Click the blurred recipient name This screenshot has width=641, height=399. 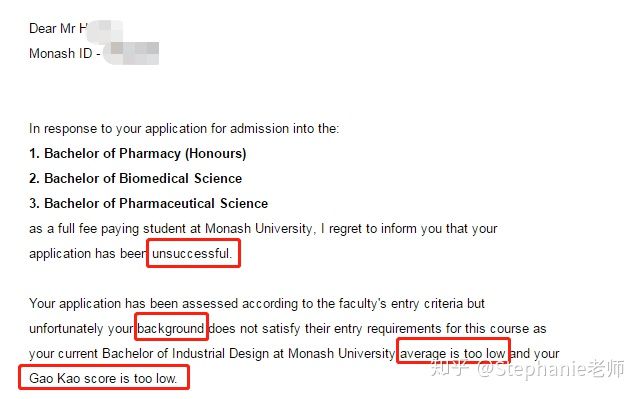click(x=104, y=31)
